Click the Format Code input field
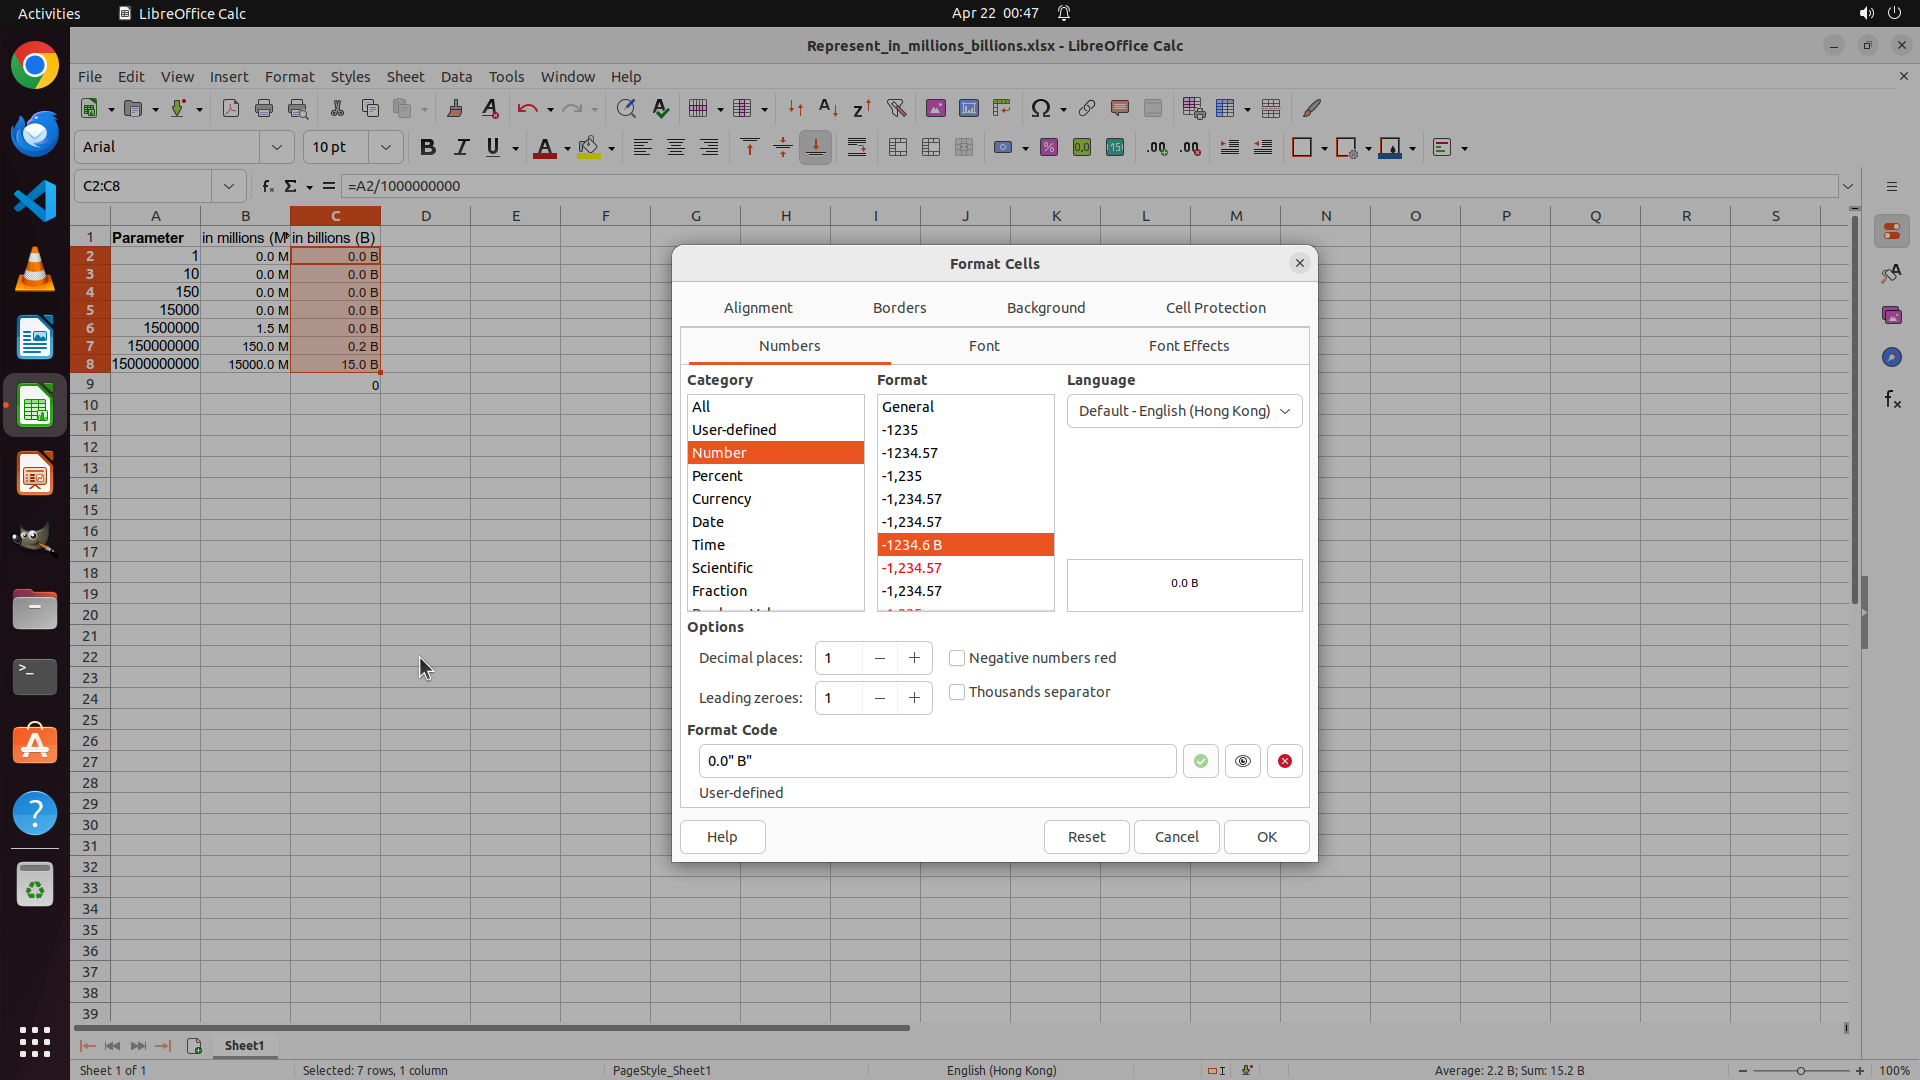Image resolution: width=1920 pixels, height=1080 pixels. coord(936,761)
